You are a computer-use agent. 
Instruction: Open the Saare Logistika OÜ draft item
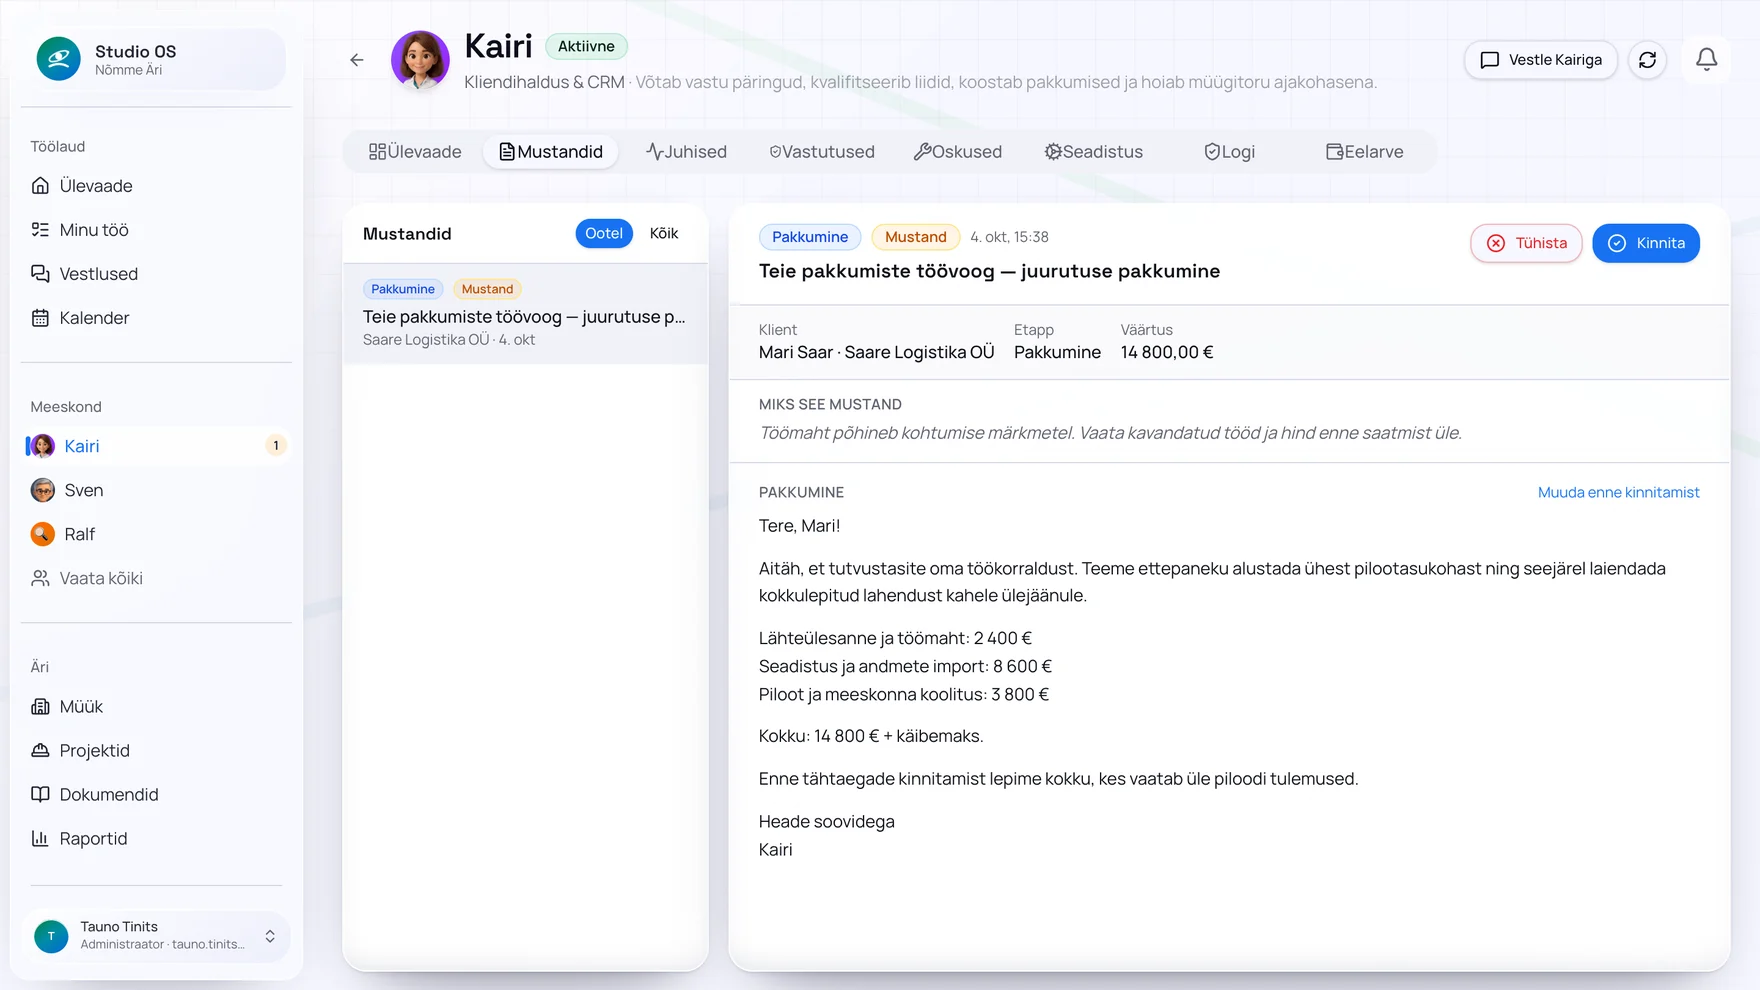[525, 314]
